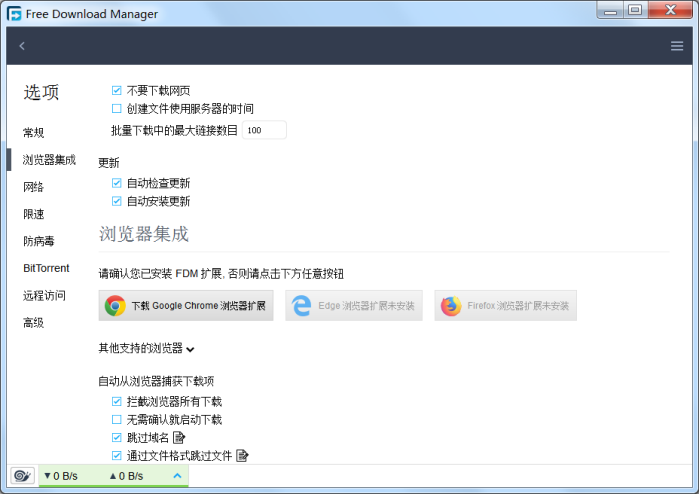Screen dimensions: 699x494
Task: Uncheck the 不要下载网页 checkbox
Action: click(117, 91)
